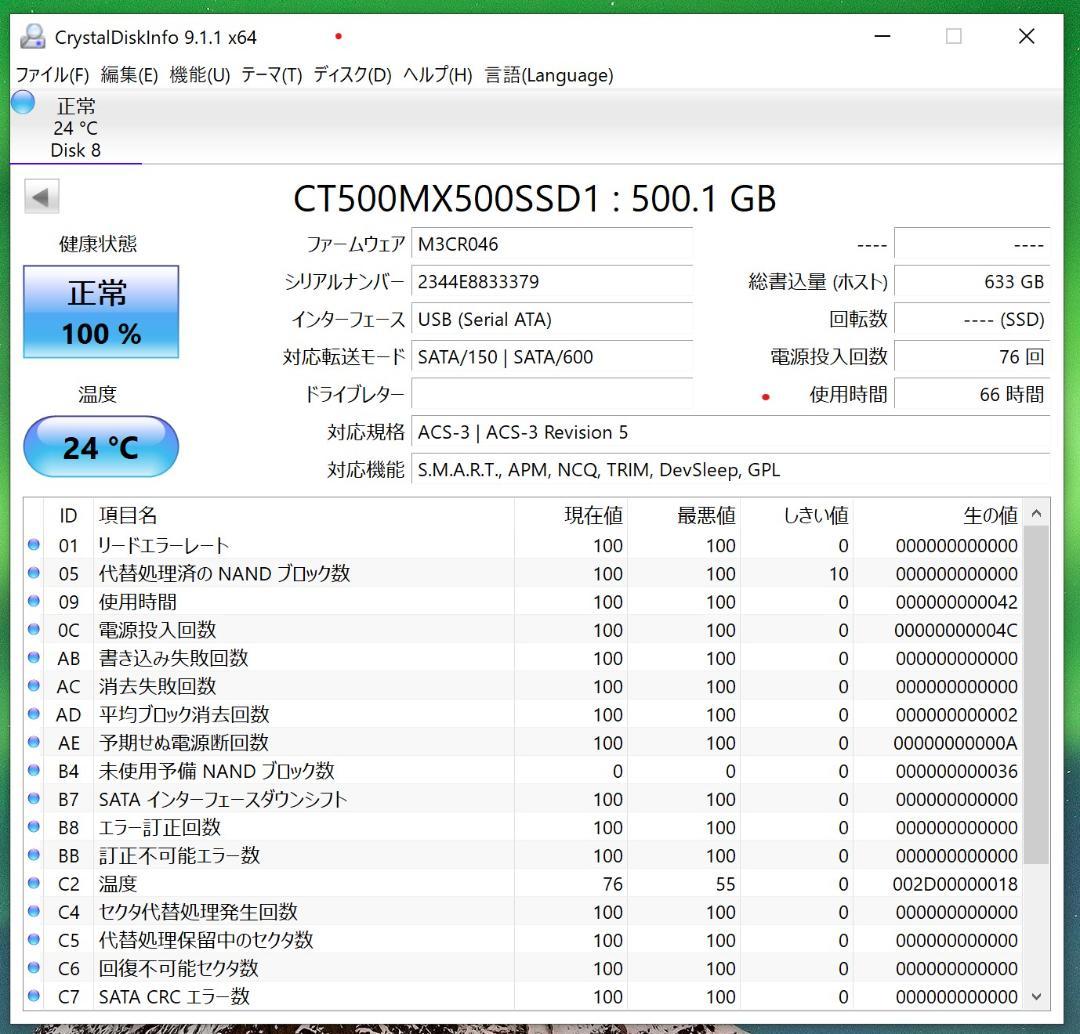
Task: Click raw value 000000000036 in B4 row
Action: click(957, 772)
